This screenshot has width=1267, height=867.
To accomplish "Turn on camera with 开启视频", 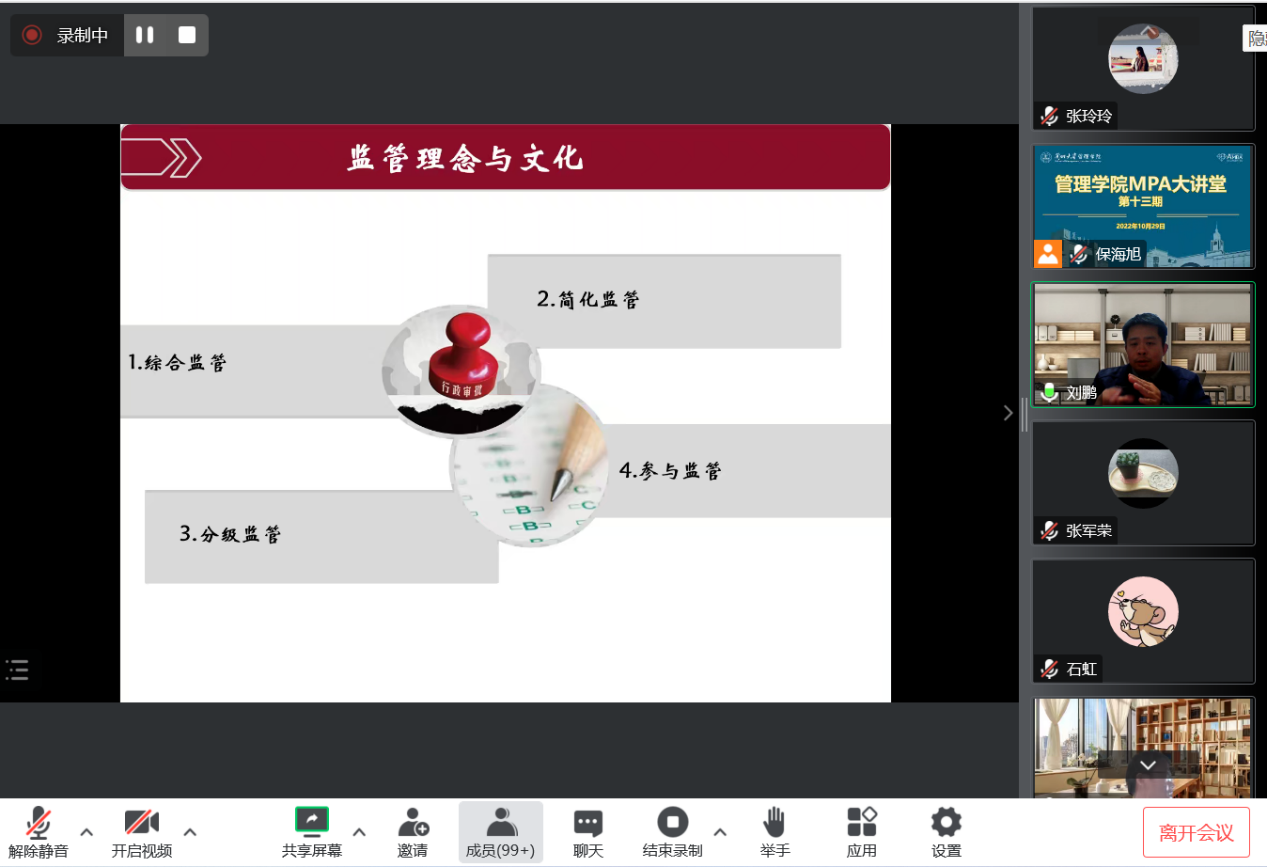I will [x=141, y=832].
